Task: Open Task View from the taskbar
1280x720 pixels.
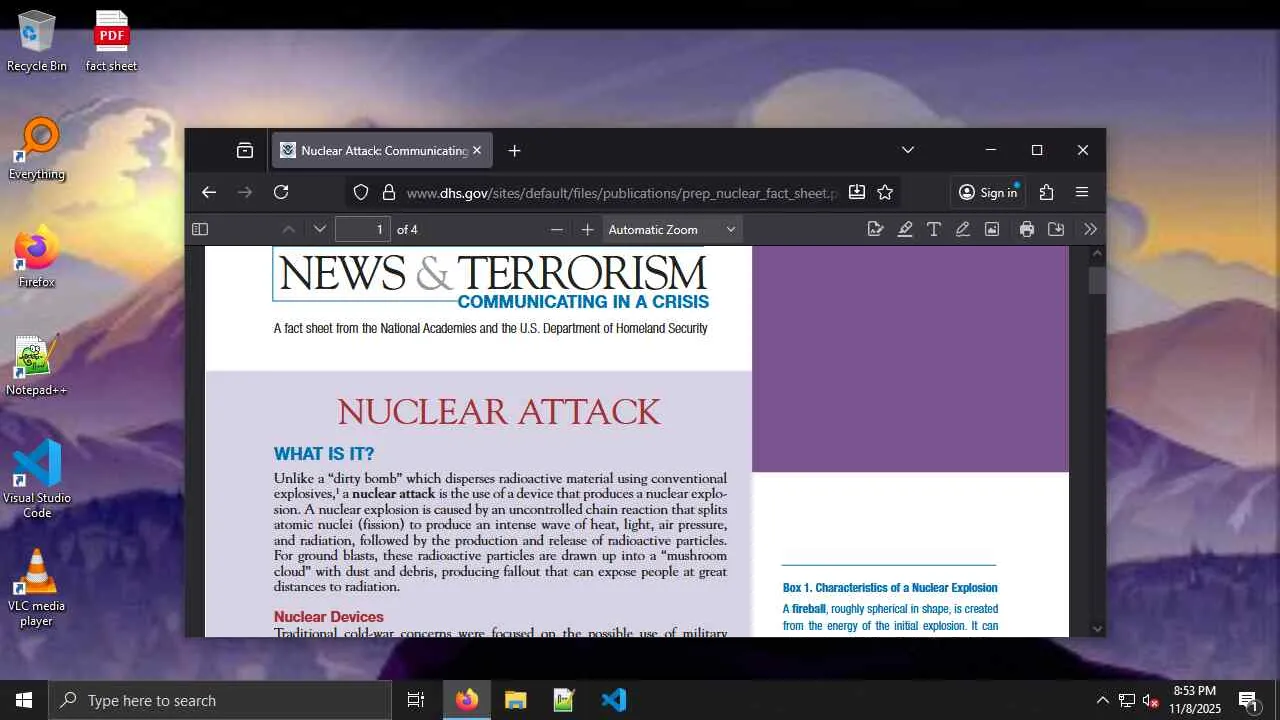Action: point(416,700)
